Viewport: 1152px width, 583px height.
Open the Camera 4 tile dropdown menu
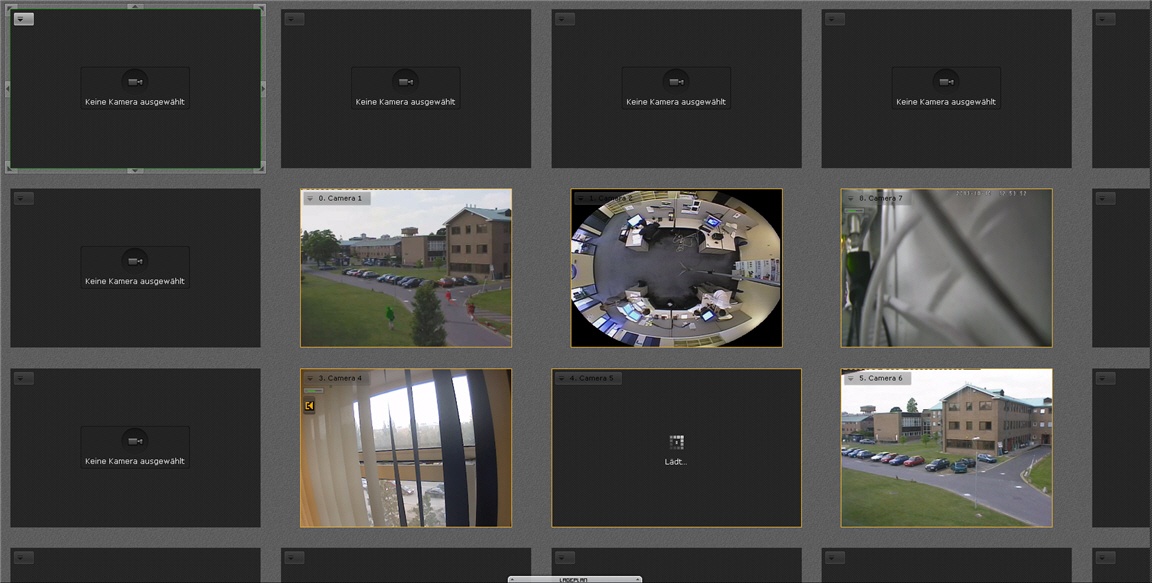click(309, 379)
